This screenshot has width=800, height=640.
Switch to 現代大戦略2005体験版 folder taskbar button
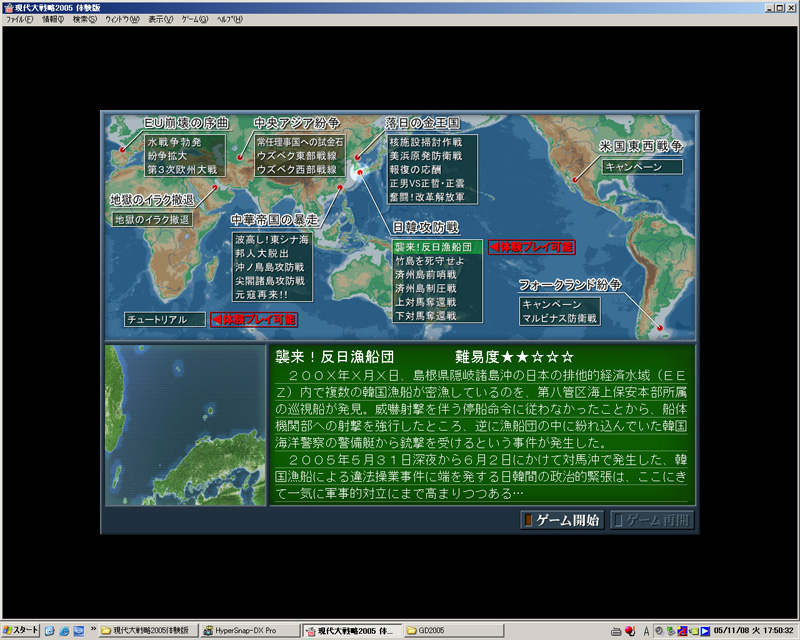click(x=148, y=631)
